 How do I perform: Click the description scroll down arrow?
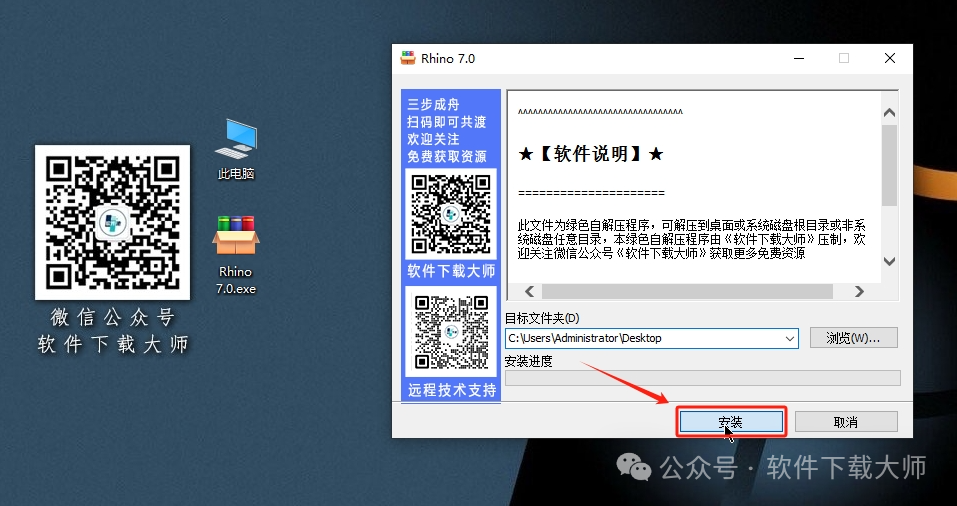889,261
